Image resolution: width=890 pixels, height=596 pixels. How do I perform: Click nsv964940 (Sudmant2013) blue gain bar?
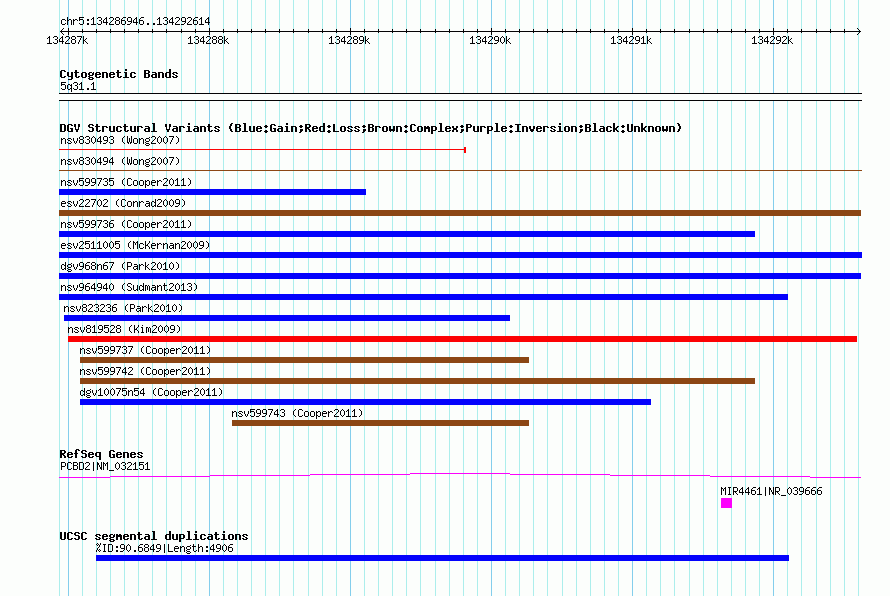pos(423,297)
